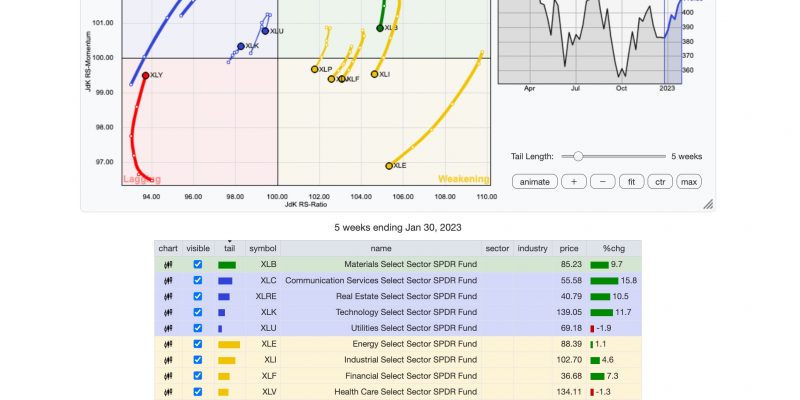Zoom in with the plus button

click(x=574, y=182)
